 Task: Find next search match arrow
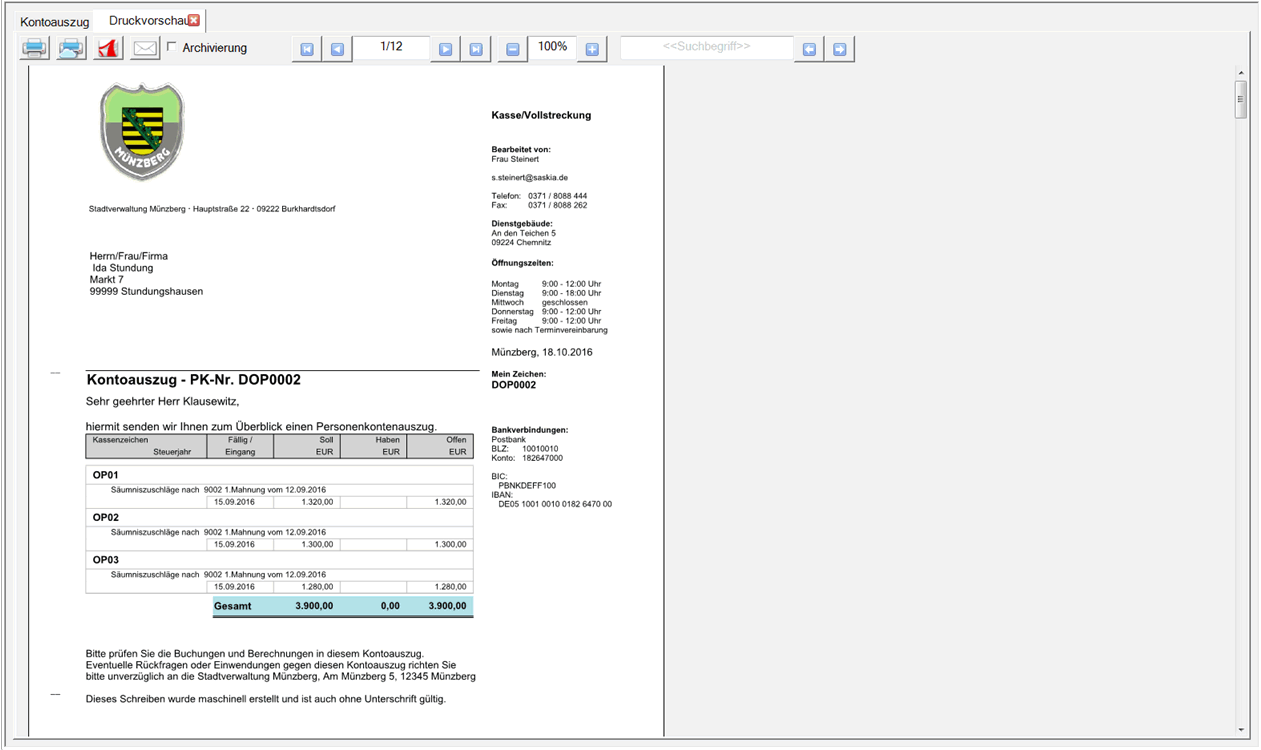[x=839, y=49]
